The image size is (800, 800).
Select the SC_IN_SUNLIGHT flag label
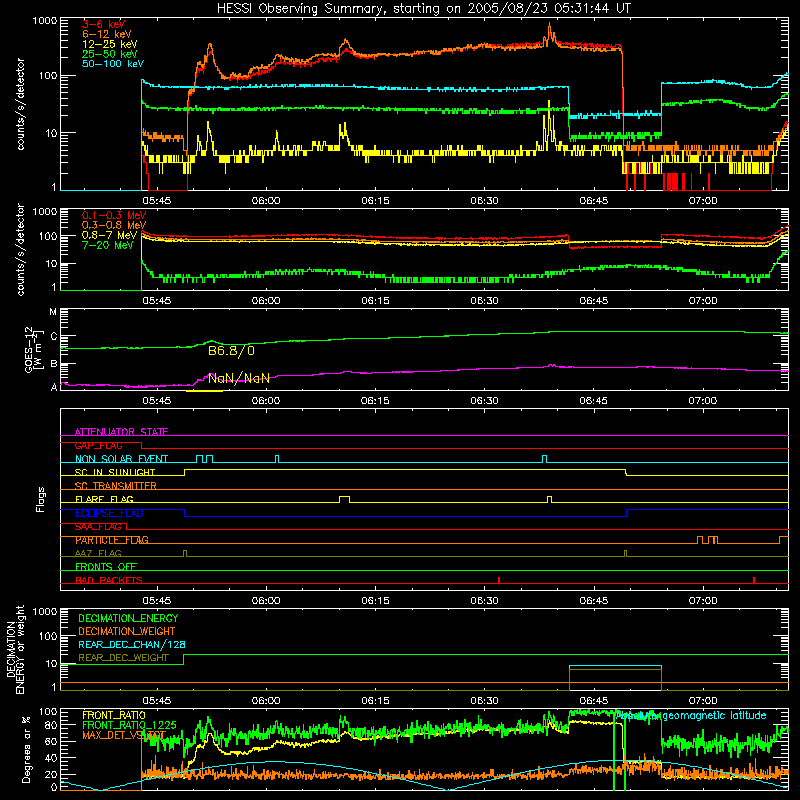(115, 472)
